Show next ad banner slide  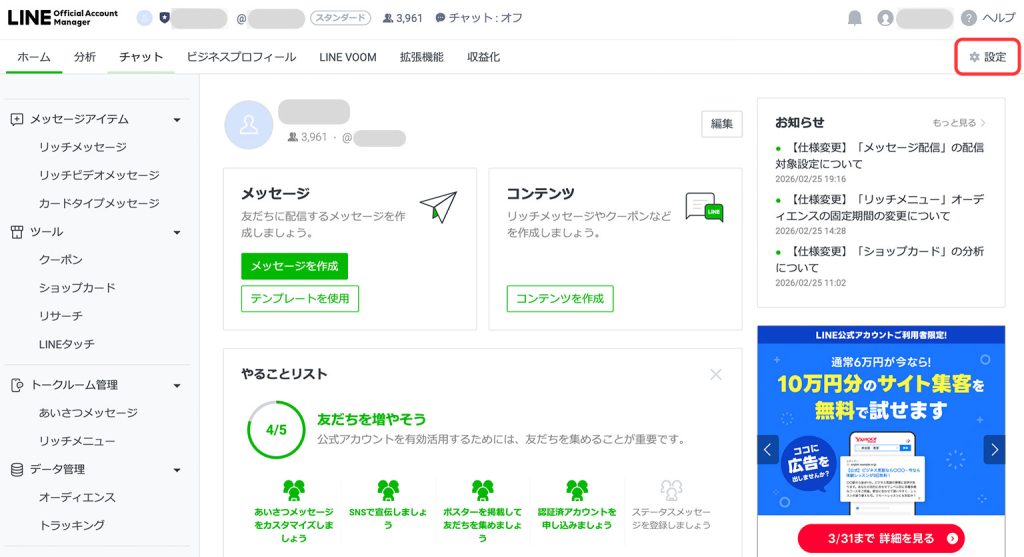(993, 450)
